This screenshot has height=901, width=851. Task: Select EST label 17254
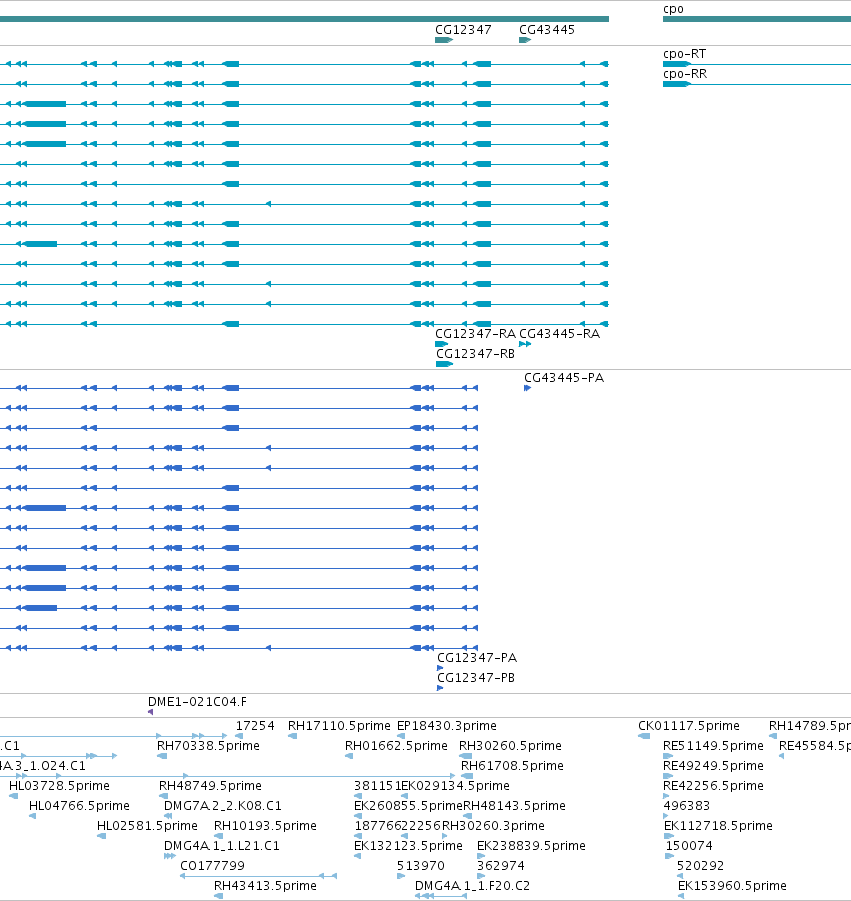pos(255,726)
